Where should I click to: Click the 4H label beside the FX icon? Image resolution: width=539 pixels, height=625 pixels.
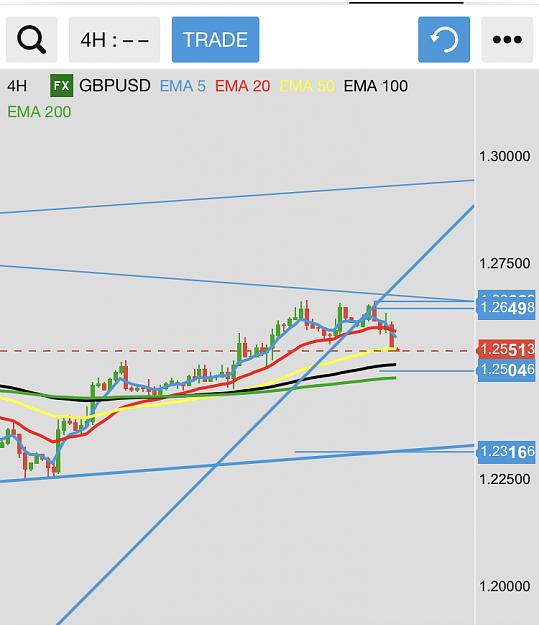coord(17,86)
